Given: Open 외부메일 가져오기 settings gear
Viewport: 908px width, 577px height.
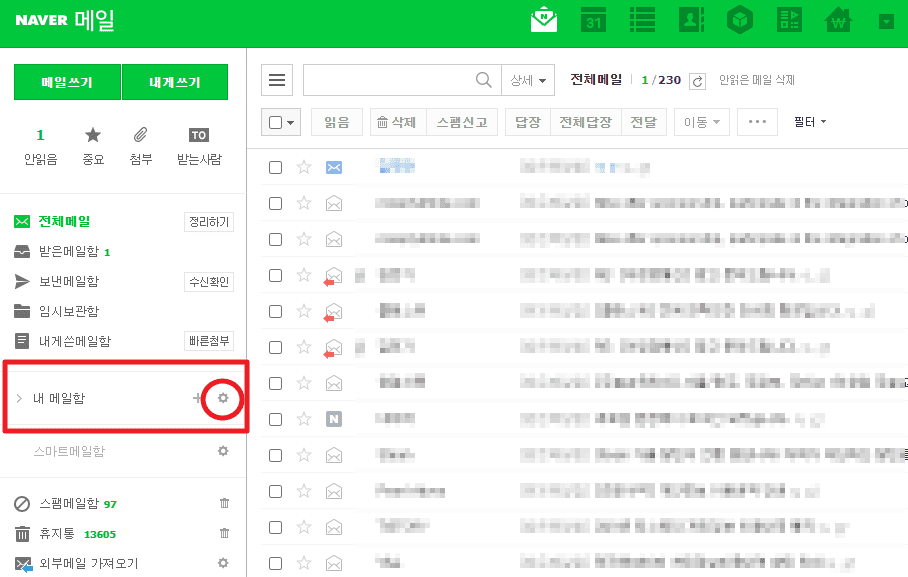Looking at the screenshot, I should (x=223, y=563).
